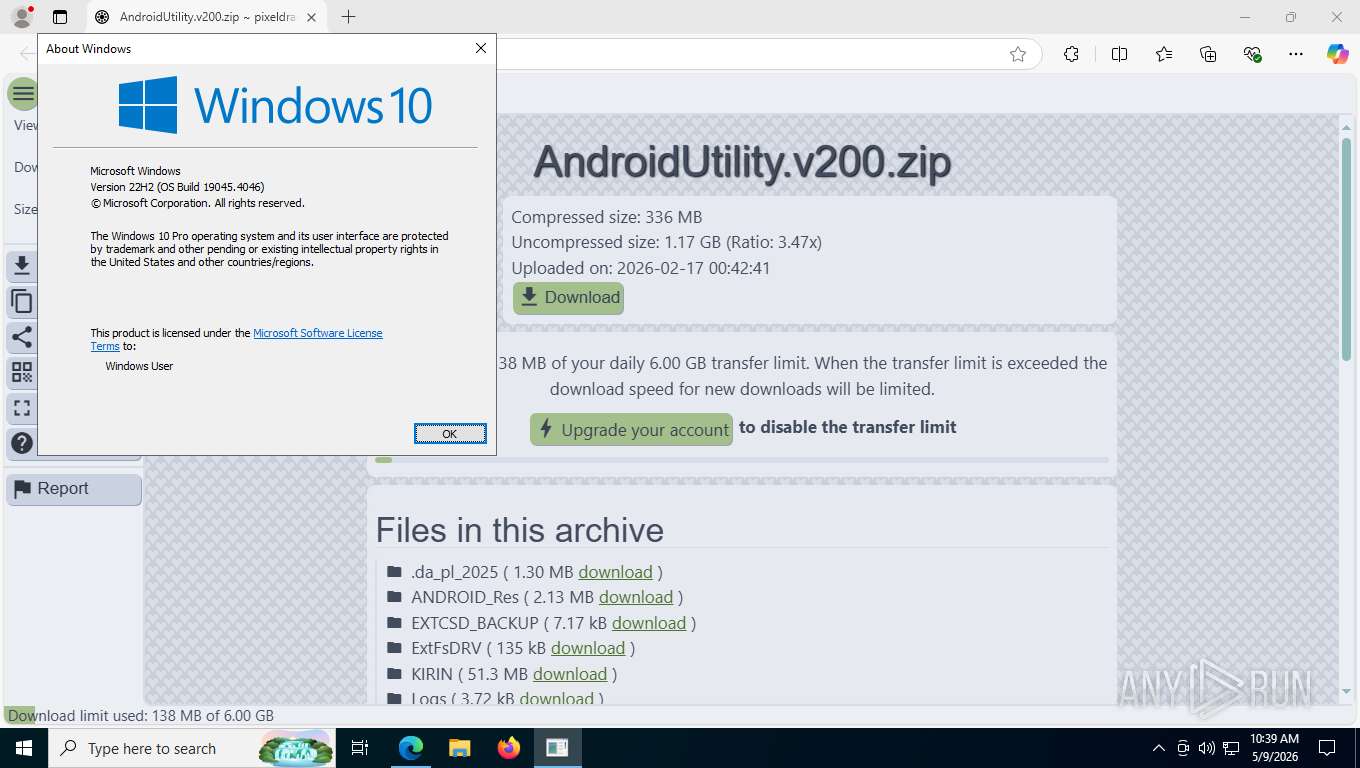Screen dimensions: 1360x768
Task: Open Edge Collections icon
Action: 1208,55
